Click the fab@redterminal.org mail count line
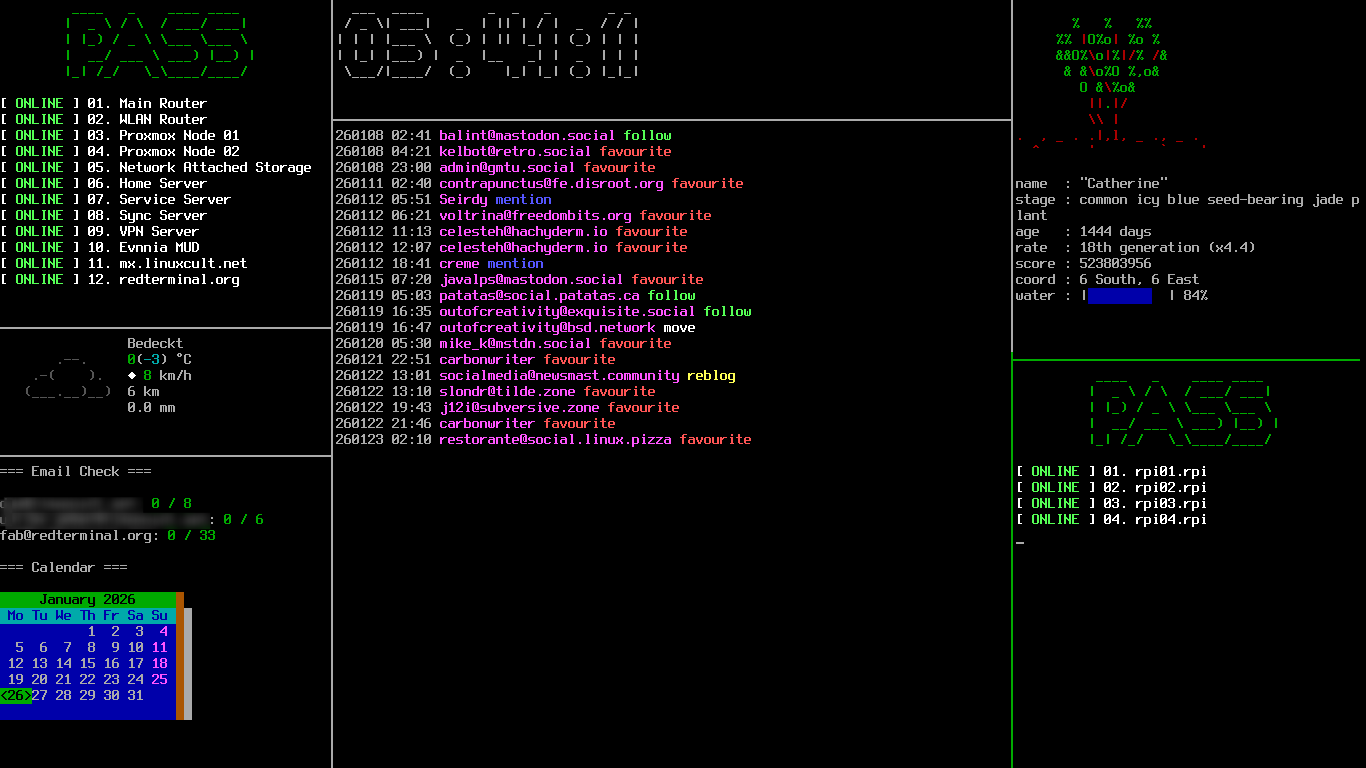This screenshot has width=1366, height=768. (x=108, y=536)
